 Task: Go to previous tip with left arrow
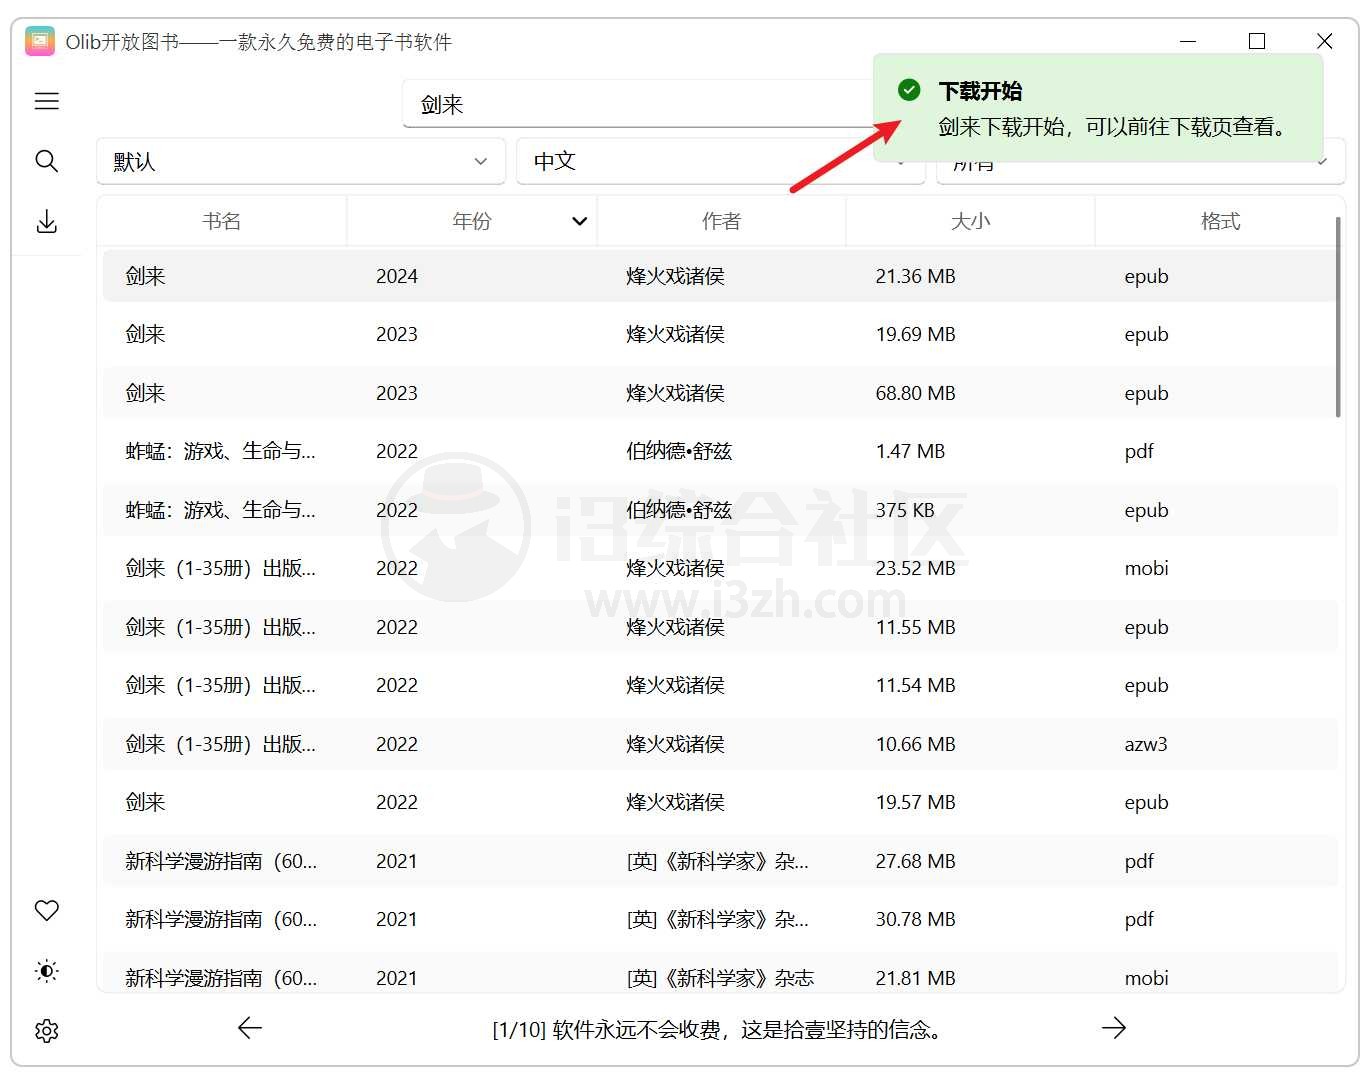pyautogui.click(x=250, y=1028)
